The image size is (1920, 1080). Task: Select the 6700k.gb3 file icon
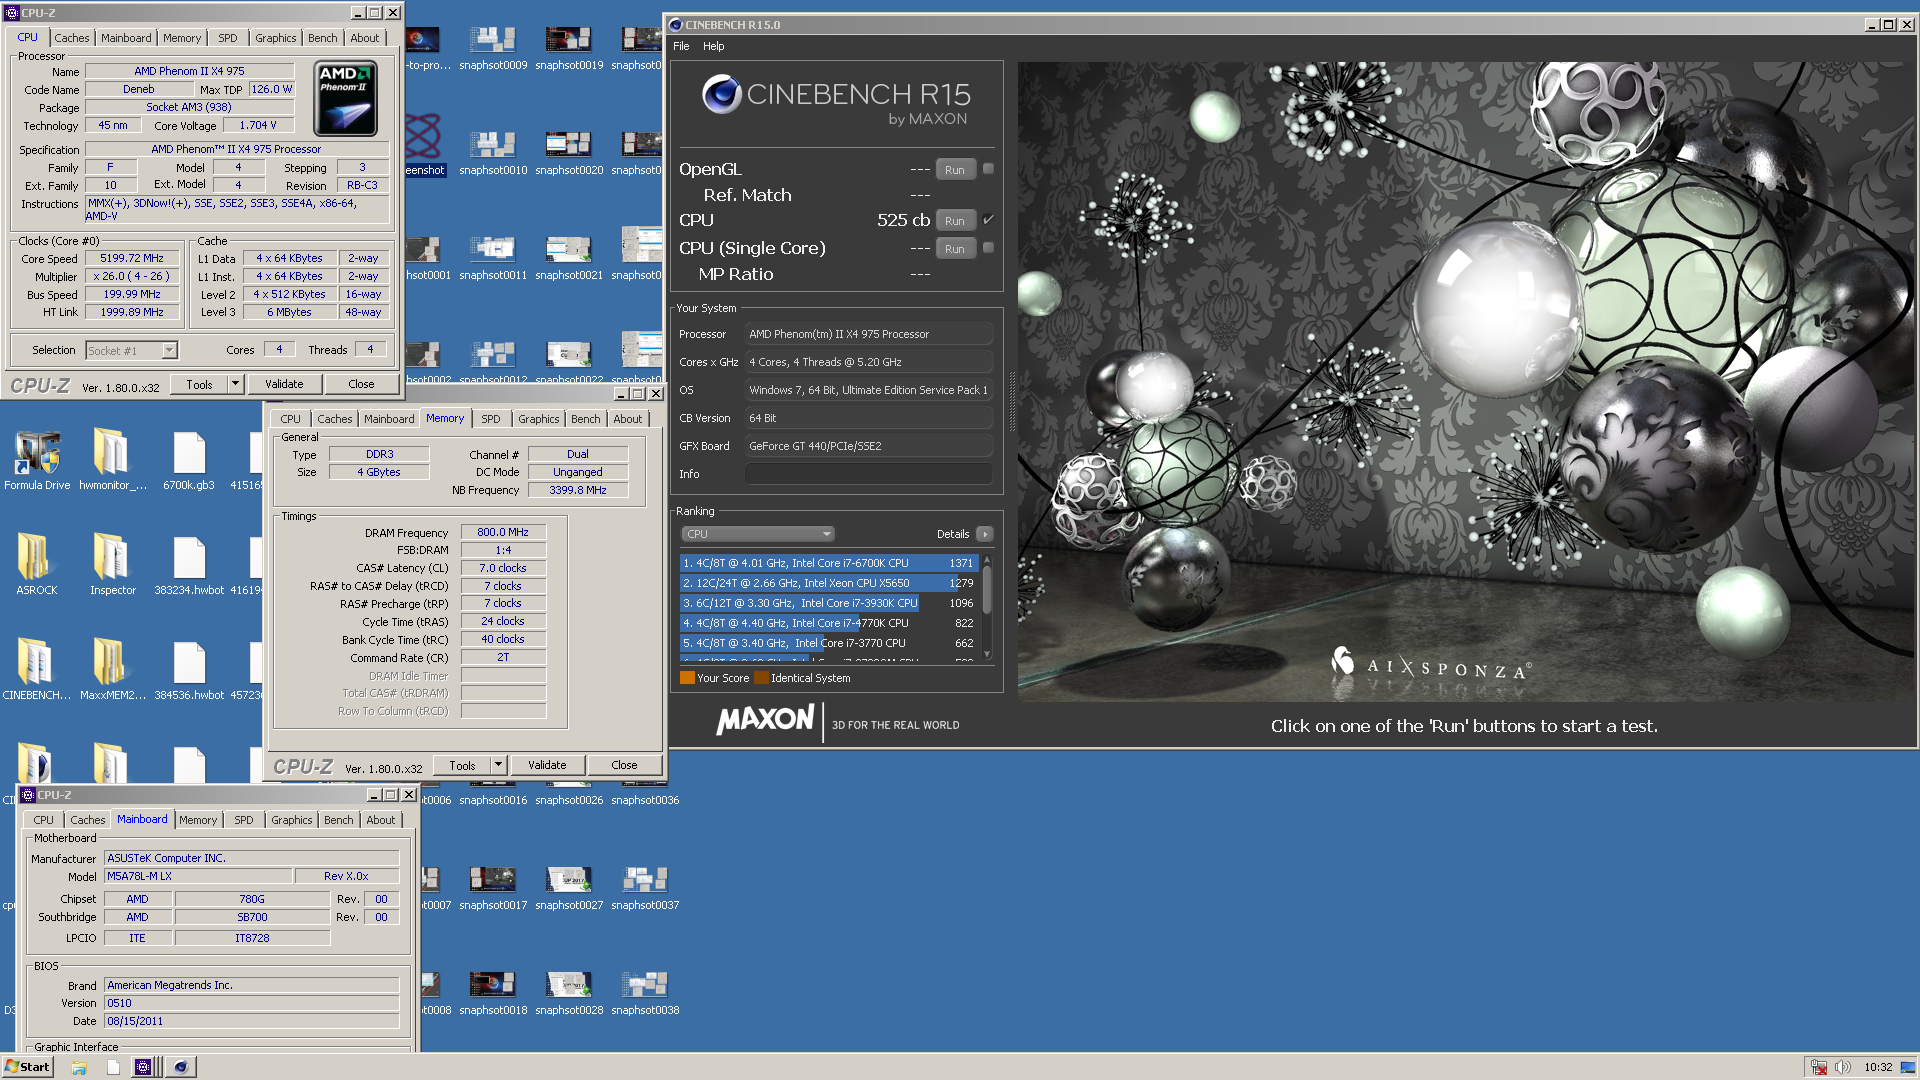tap(188, 460)
